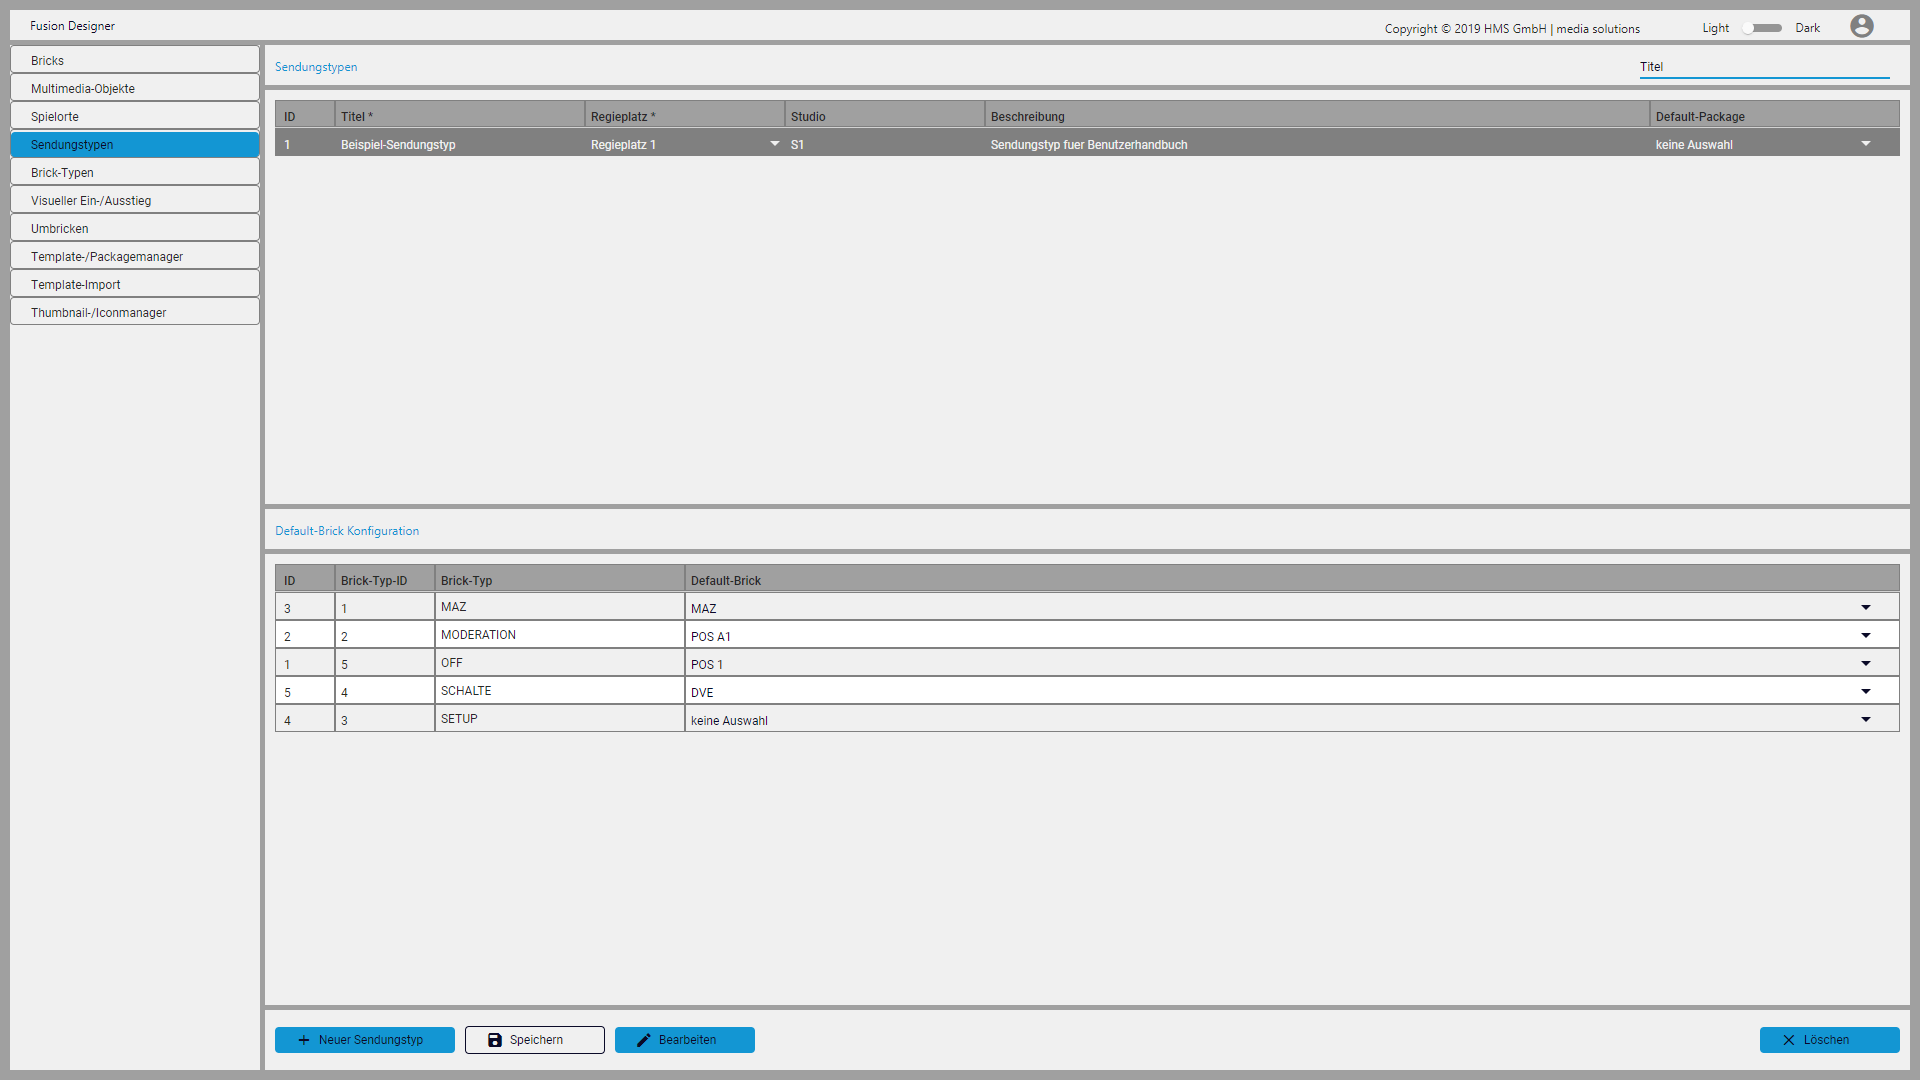Screen dimensions: 1920x1080
Task: Expand the Default-Package keine Auswahl dropdown
Action: click(x=1865, y=144)
